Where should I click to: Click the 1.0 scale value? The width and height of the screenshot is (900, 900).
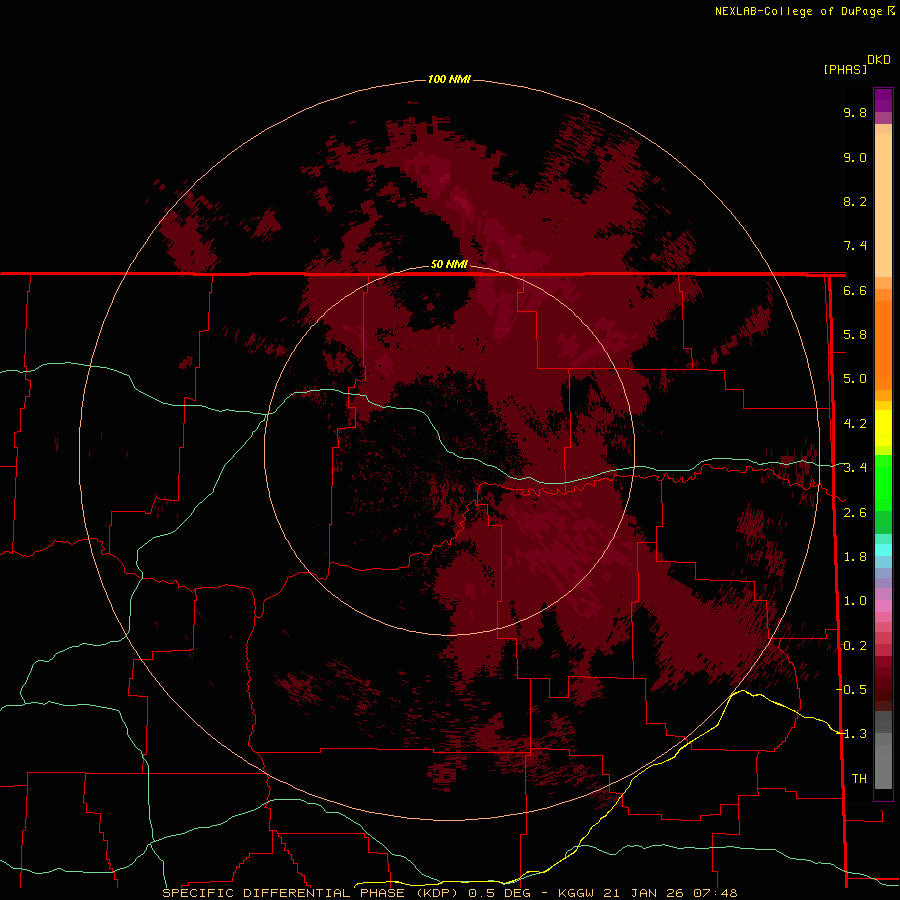[x=855, y=601]
